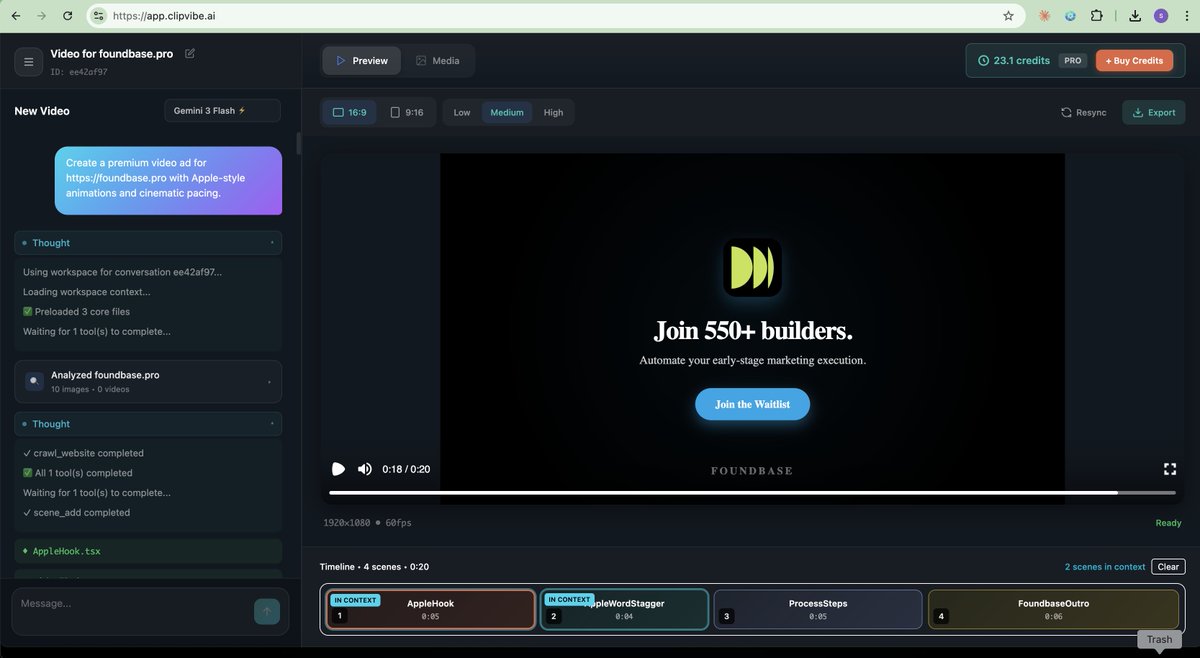The height and width of the screenshot is (658, 1200).
Task: Click the video progress bar
Action: click(752, 493)
